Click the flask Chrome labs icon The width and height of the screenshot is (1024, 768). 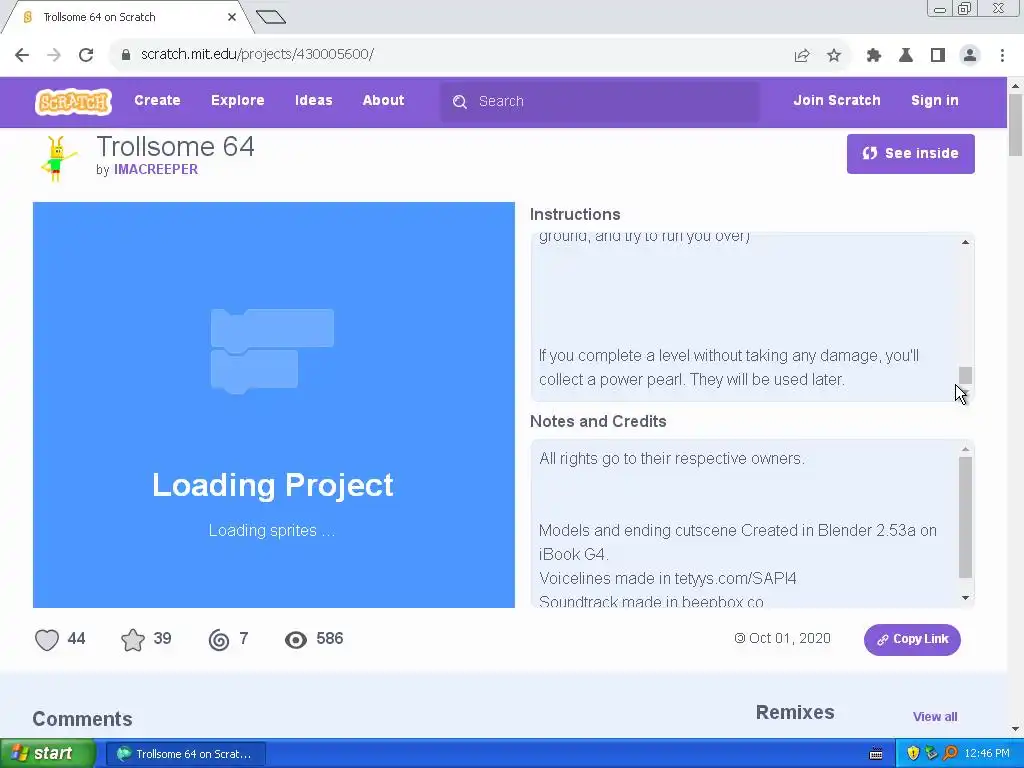point(906,56)
